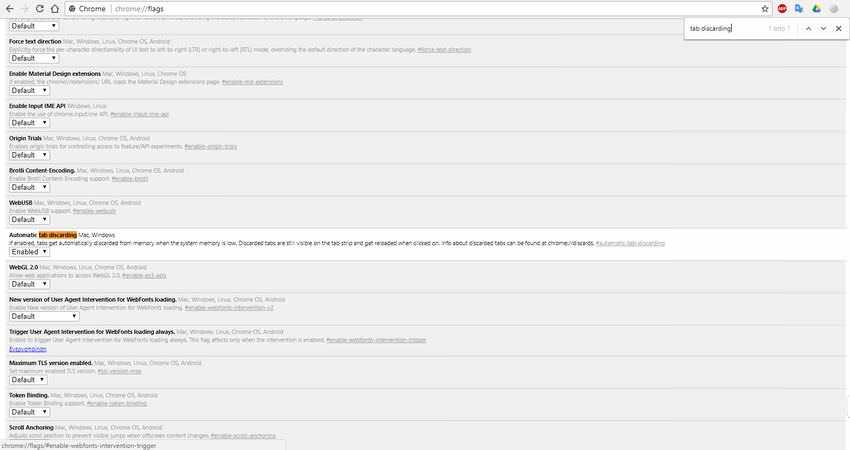Click blue link under Trigger User Agent Intervention
Screen dimensions: 850x450
coord(28,349)
